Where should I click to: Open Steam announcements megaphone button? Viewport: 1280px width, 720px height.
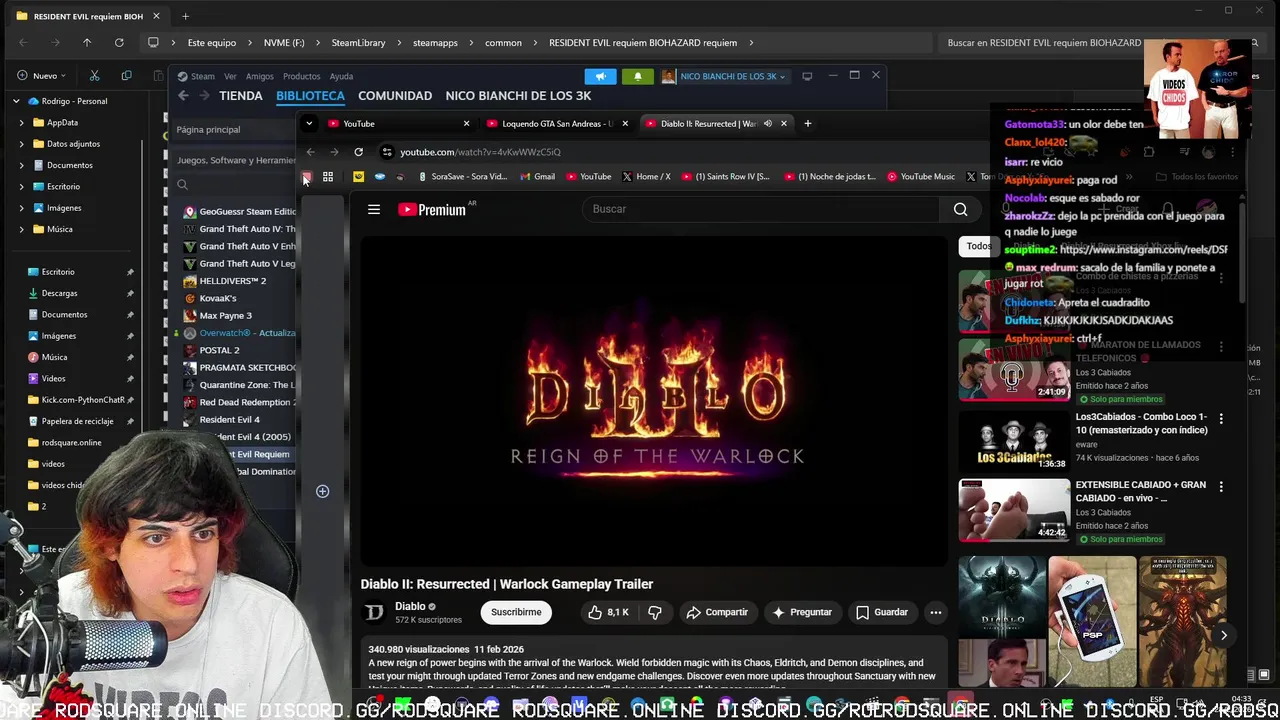[x=600, y=76]
